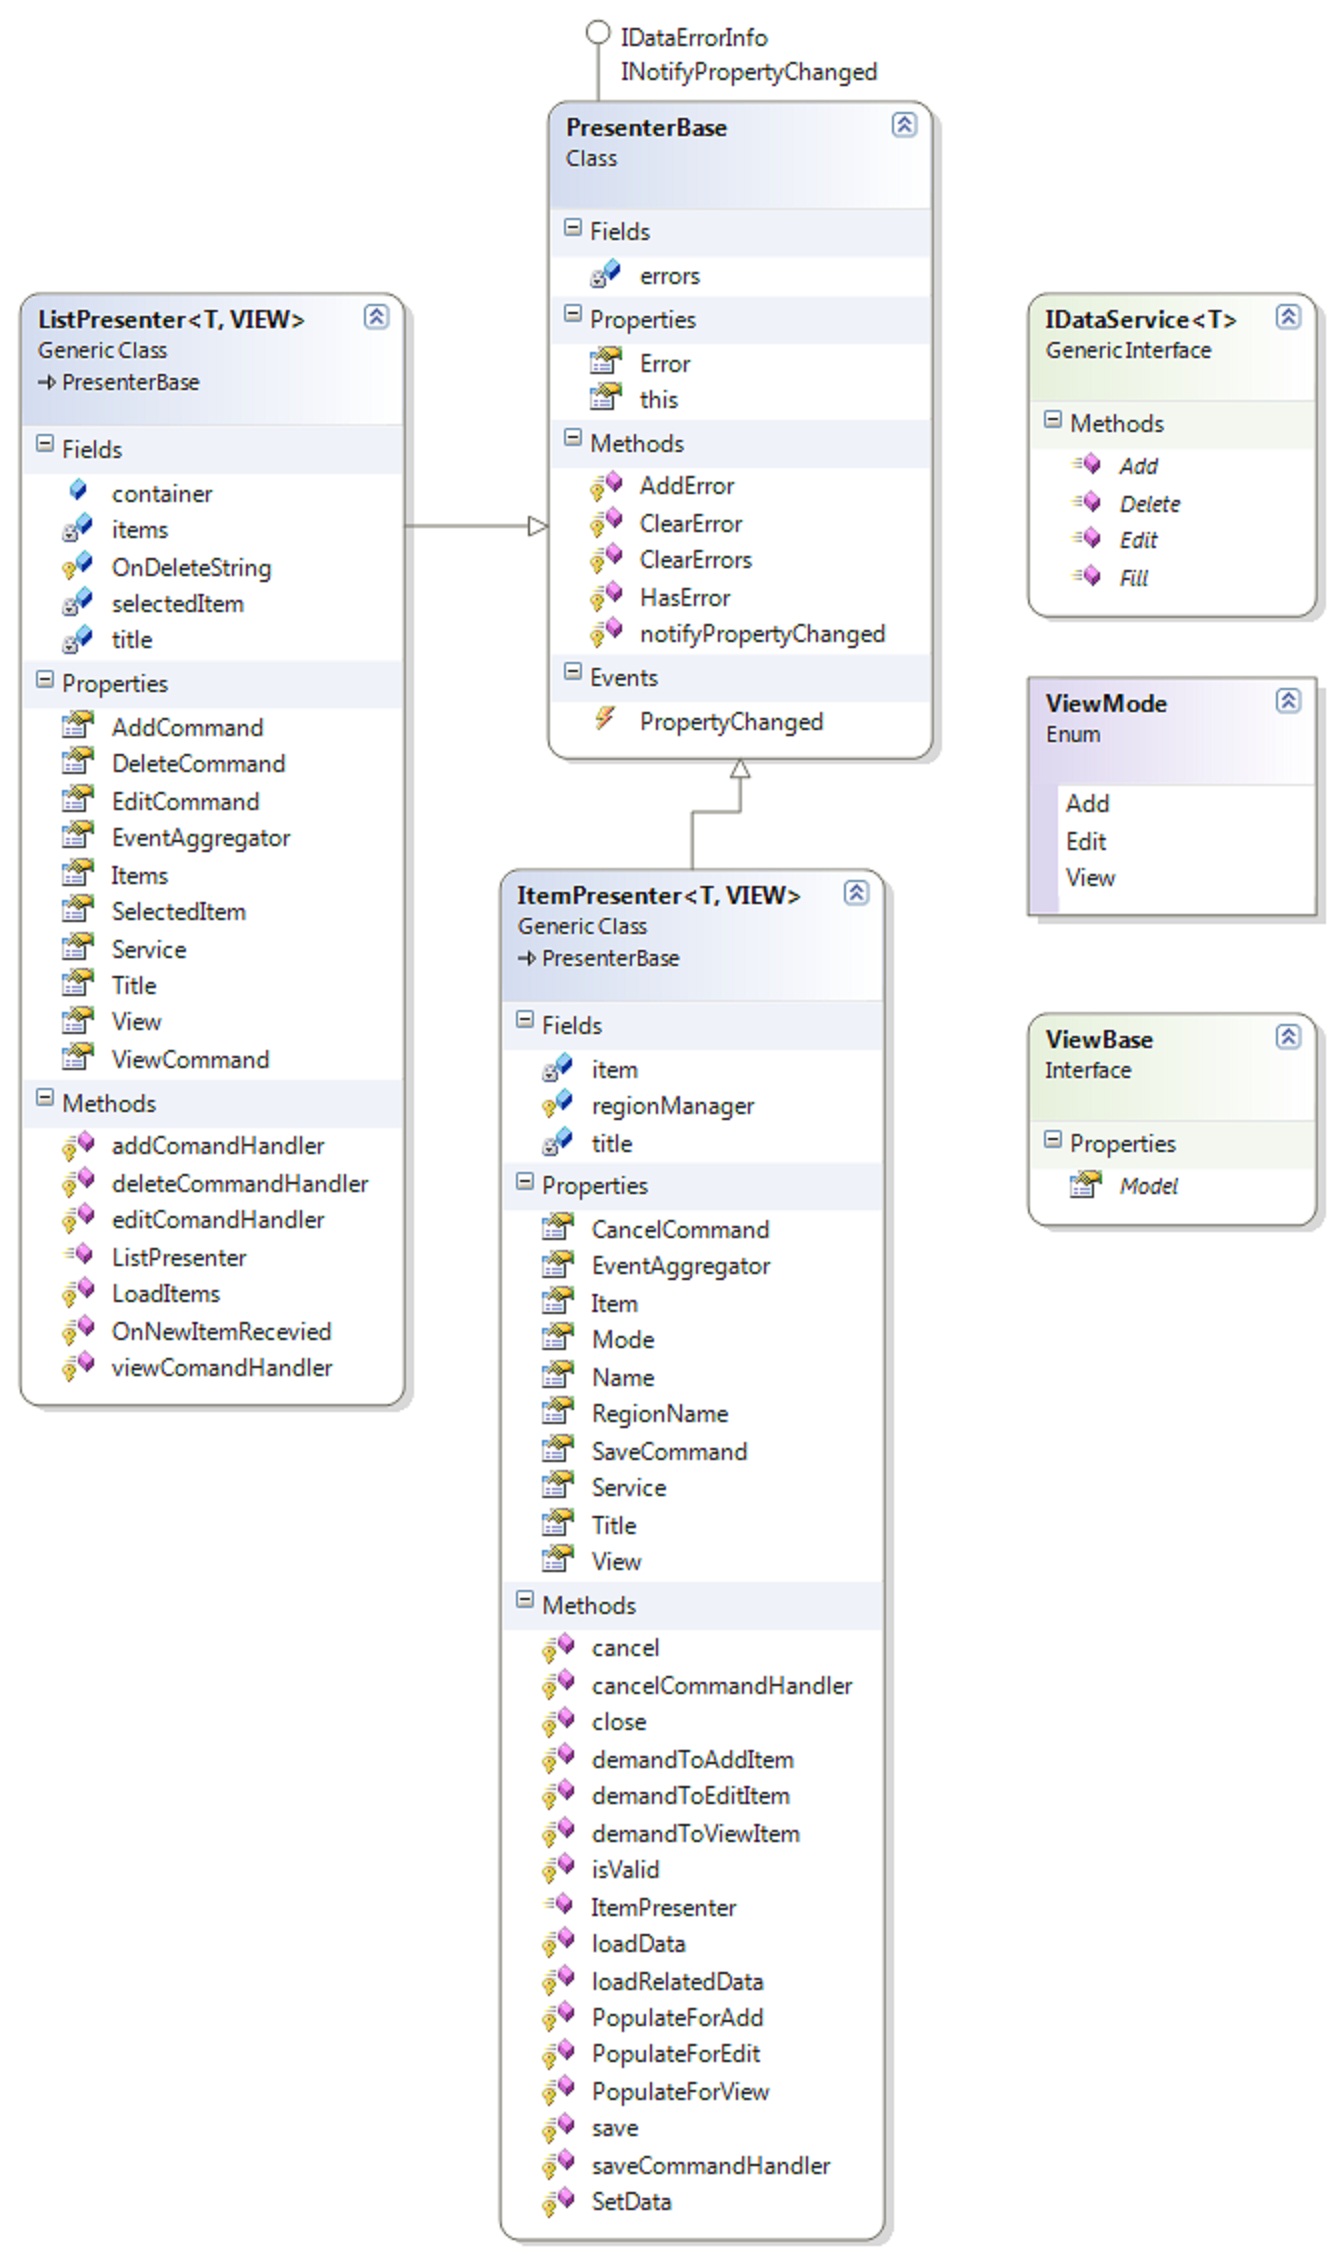Collapse the Properties section of ItemPresenter
Image resolution: width=1334 pixels, height=2256 pixels.
click(524, 1182)
